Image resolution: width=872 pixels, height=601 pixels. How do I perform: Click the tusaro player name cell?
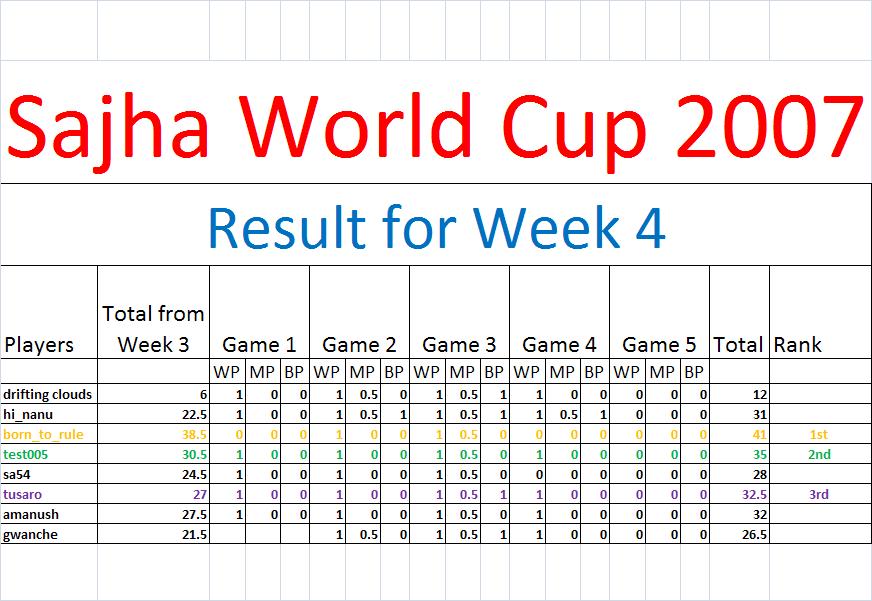23,494
